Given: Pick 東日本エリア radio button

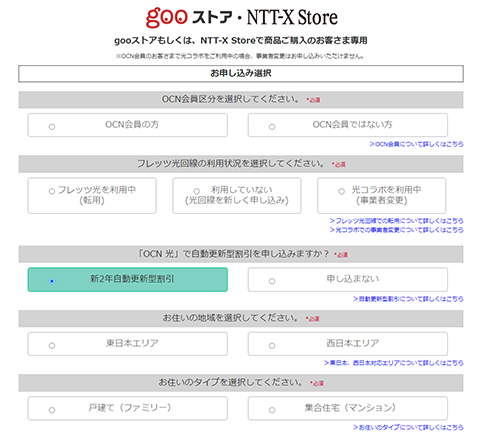Looking at the screenshot, I should pos(52,345).
